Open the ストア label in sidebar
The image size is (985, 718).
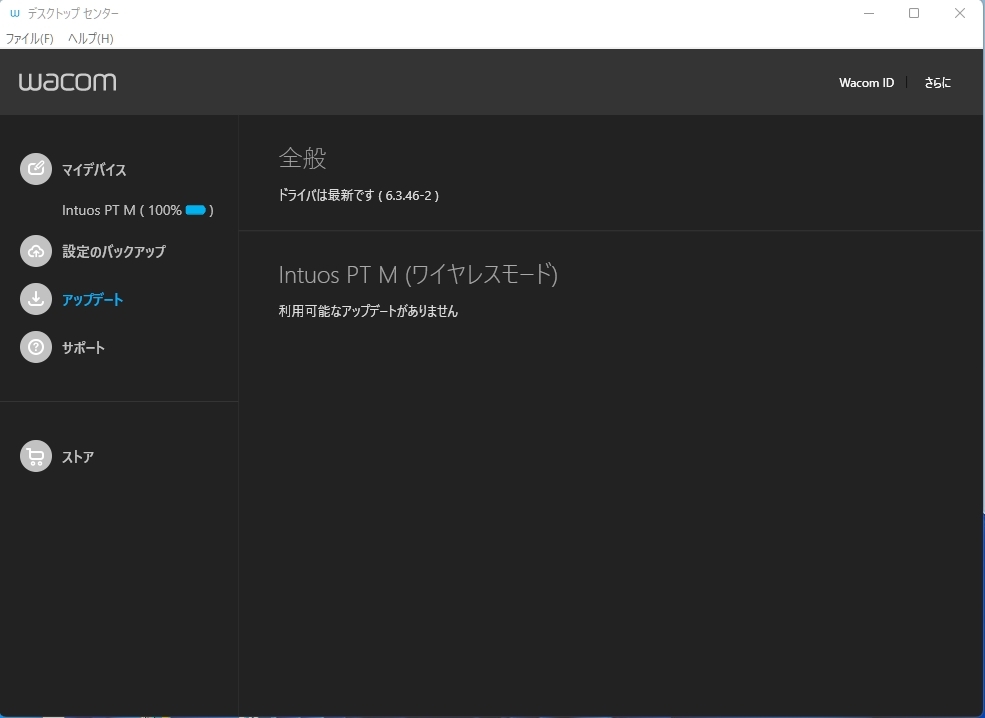click(x=78, y=457)
